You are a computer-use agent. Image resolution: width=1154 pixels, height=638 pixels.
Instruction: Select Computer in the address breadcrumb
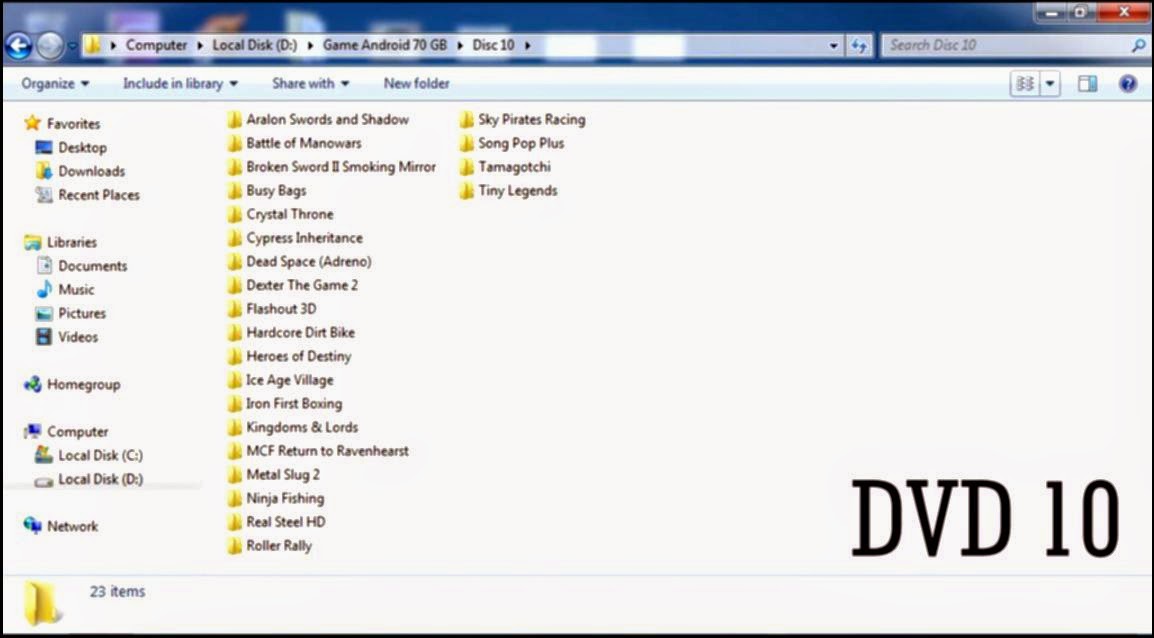coord(156,45)
